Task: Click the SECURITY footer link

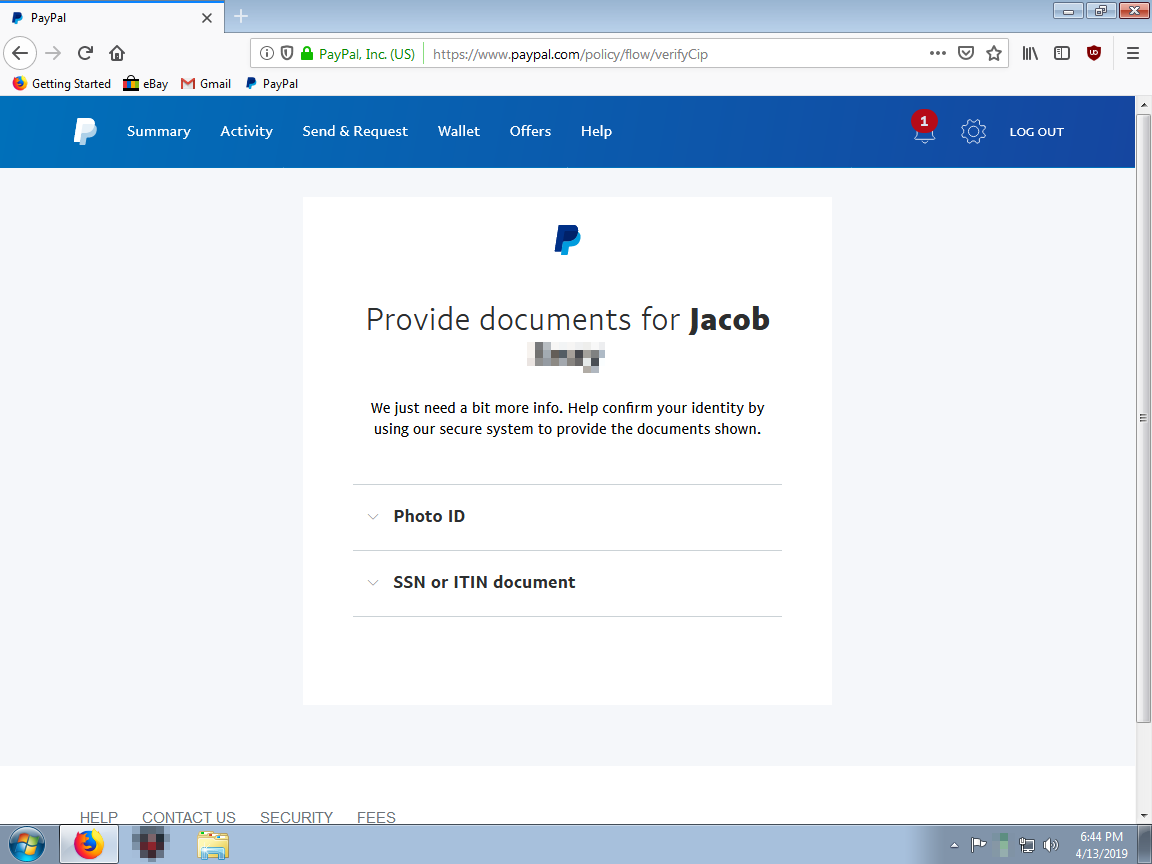Action: coord(296,817)
